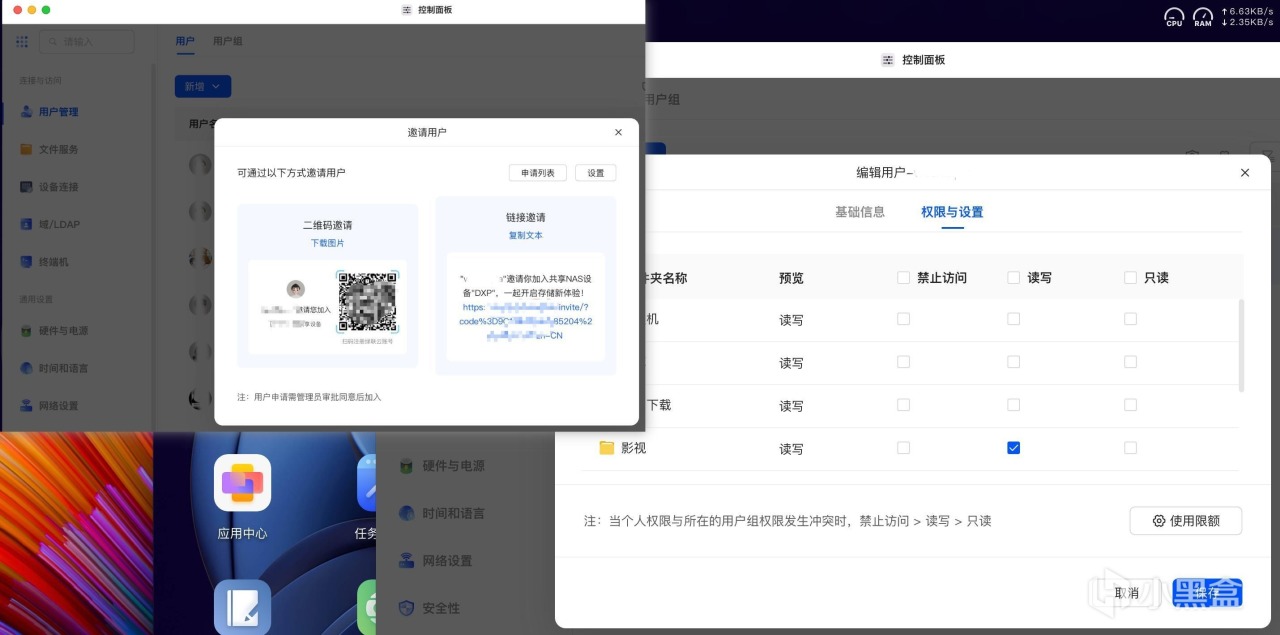
Task: Click the 网络设置 icon in left window sidebar
Action: pyautogui.click(x=27, y=406)
